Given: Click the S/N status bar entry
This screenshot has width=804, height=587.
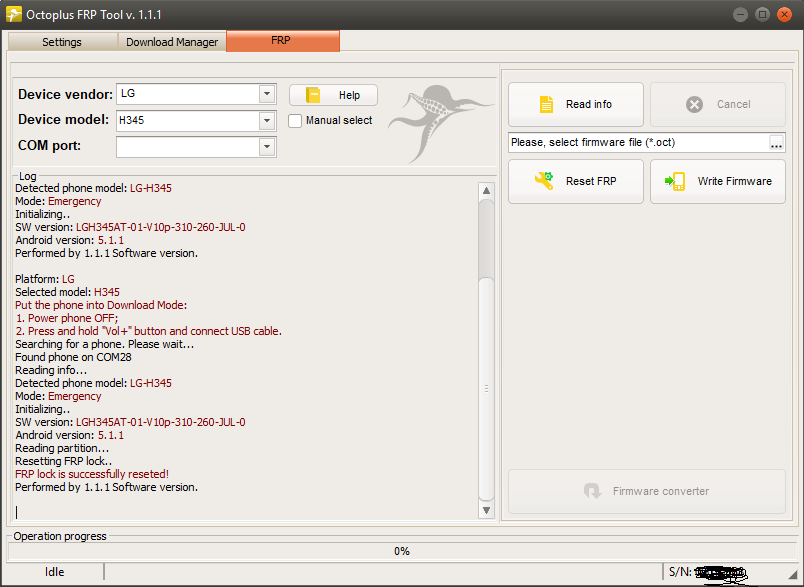Looking at the screenshot, I should click(x=708, y=572).
